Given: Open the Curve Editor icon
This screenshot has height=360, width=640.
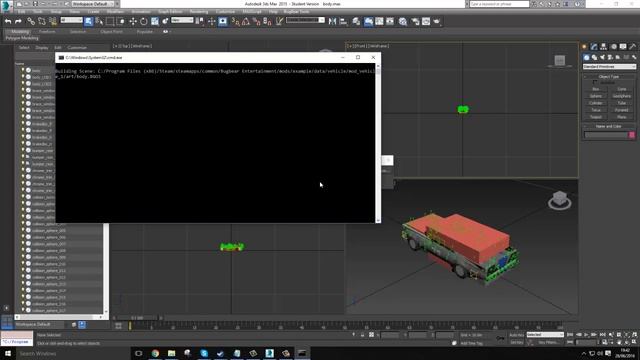Looking at the screenshot, I should click(x=379, y=21).
